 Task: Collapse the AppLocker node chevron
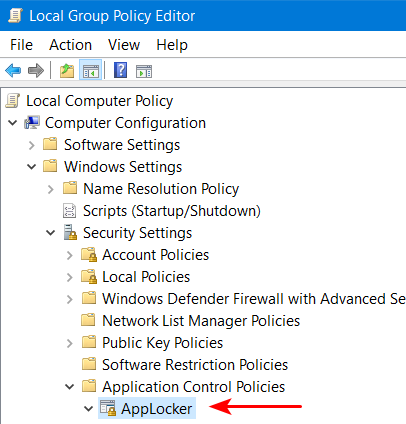pyautogui.click(x=89, y=409)
